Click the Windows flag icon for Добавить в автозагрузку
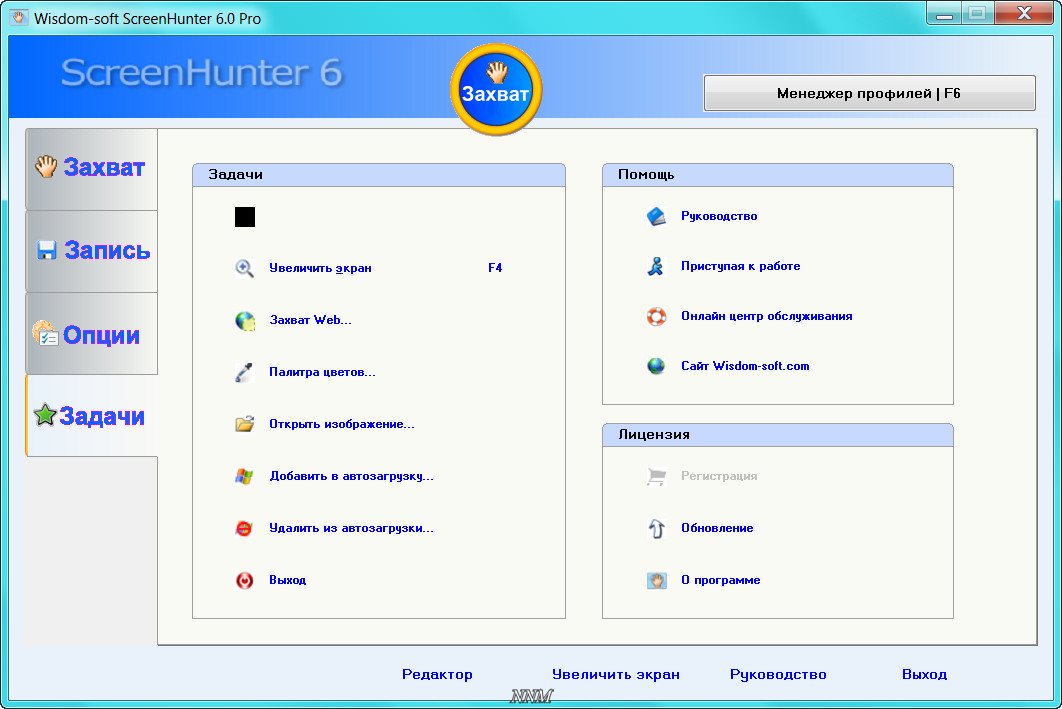The width and height of the screenshot is (1062, 709). tap(244, 476)
